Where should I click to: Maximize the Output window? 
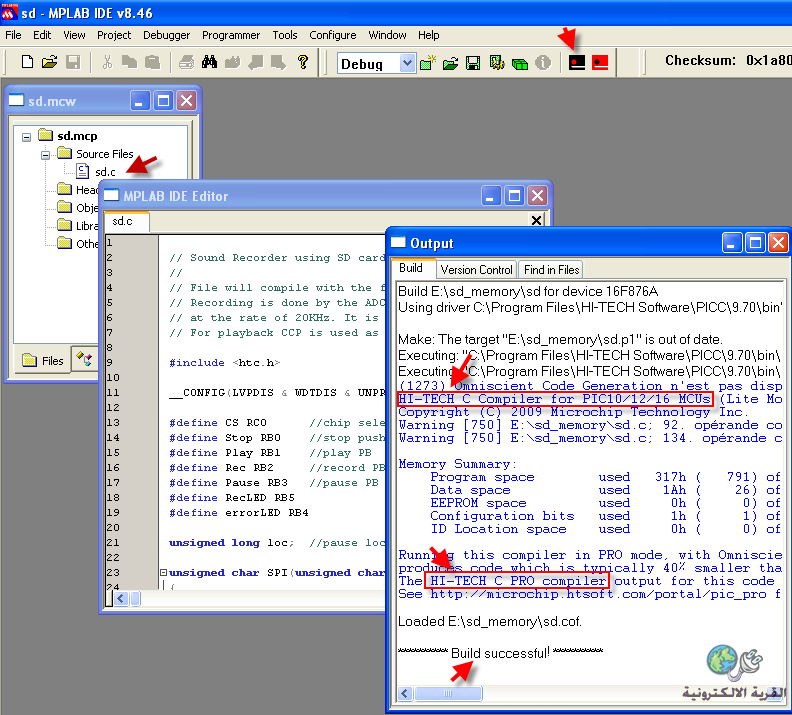click(x=755, y=243)
